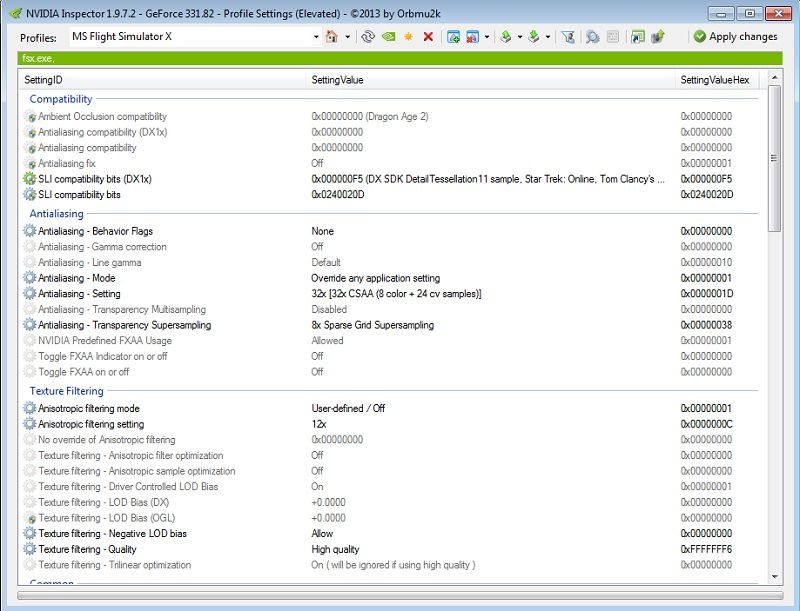This screenshot has height=611, width=800.
Task: Click the home icon for global profile
Action: click(x=332, y=37)
